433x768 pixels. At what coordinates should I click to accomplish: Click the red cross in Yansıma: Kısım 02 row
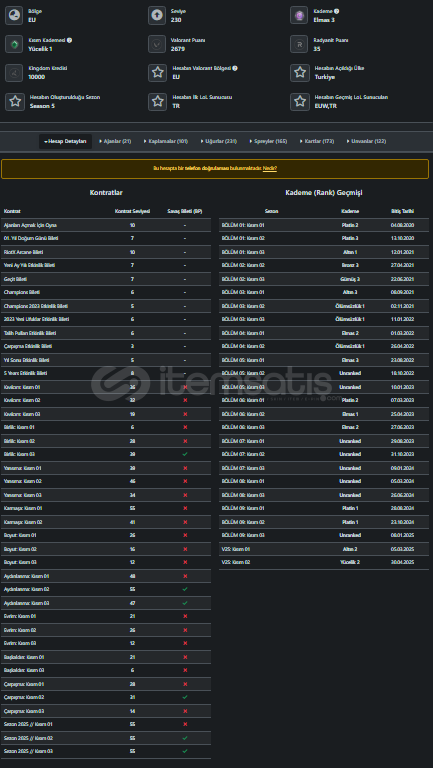[185, 481]
